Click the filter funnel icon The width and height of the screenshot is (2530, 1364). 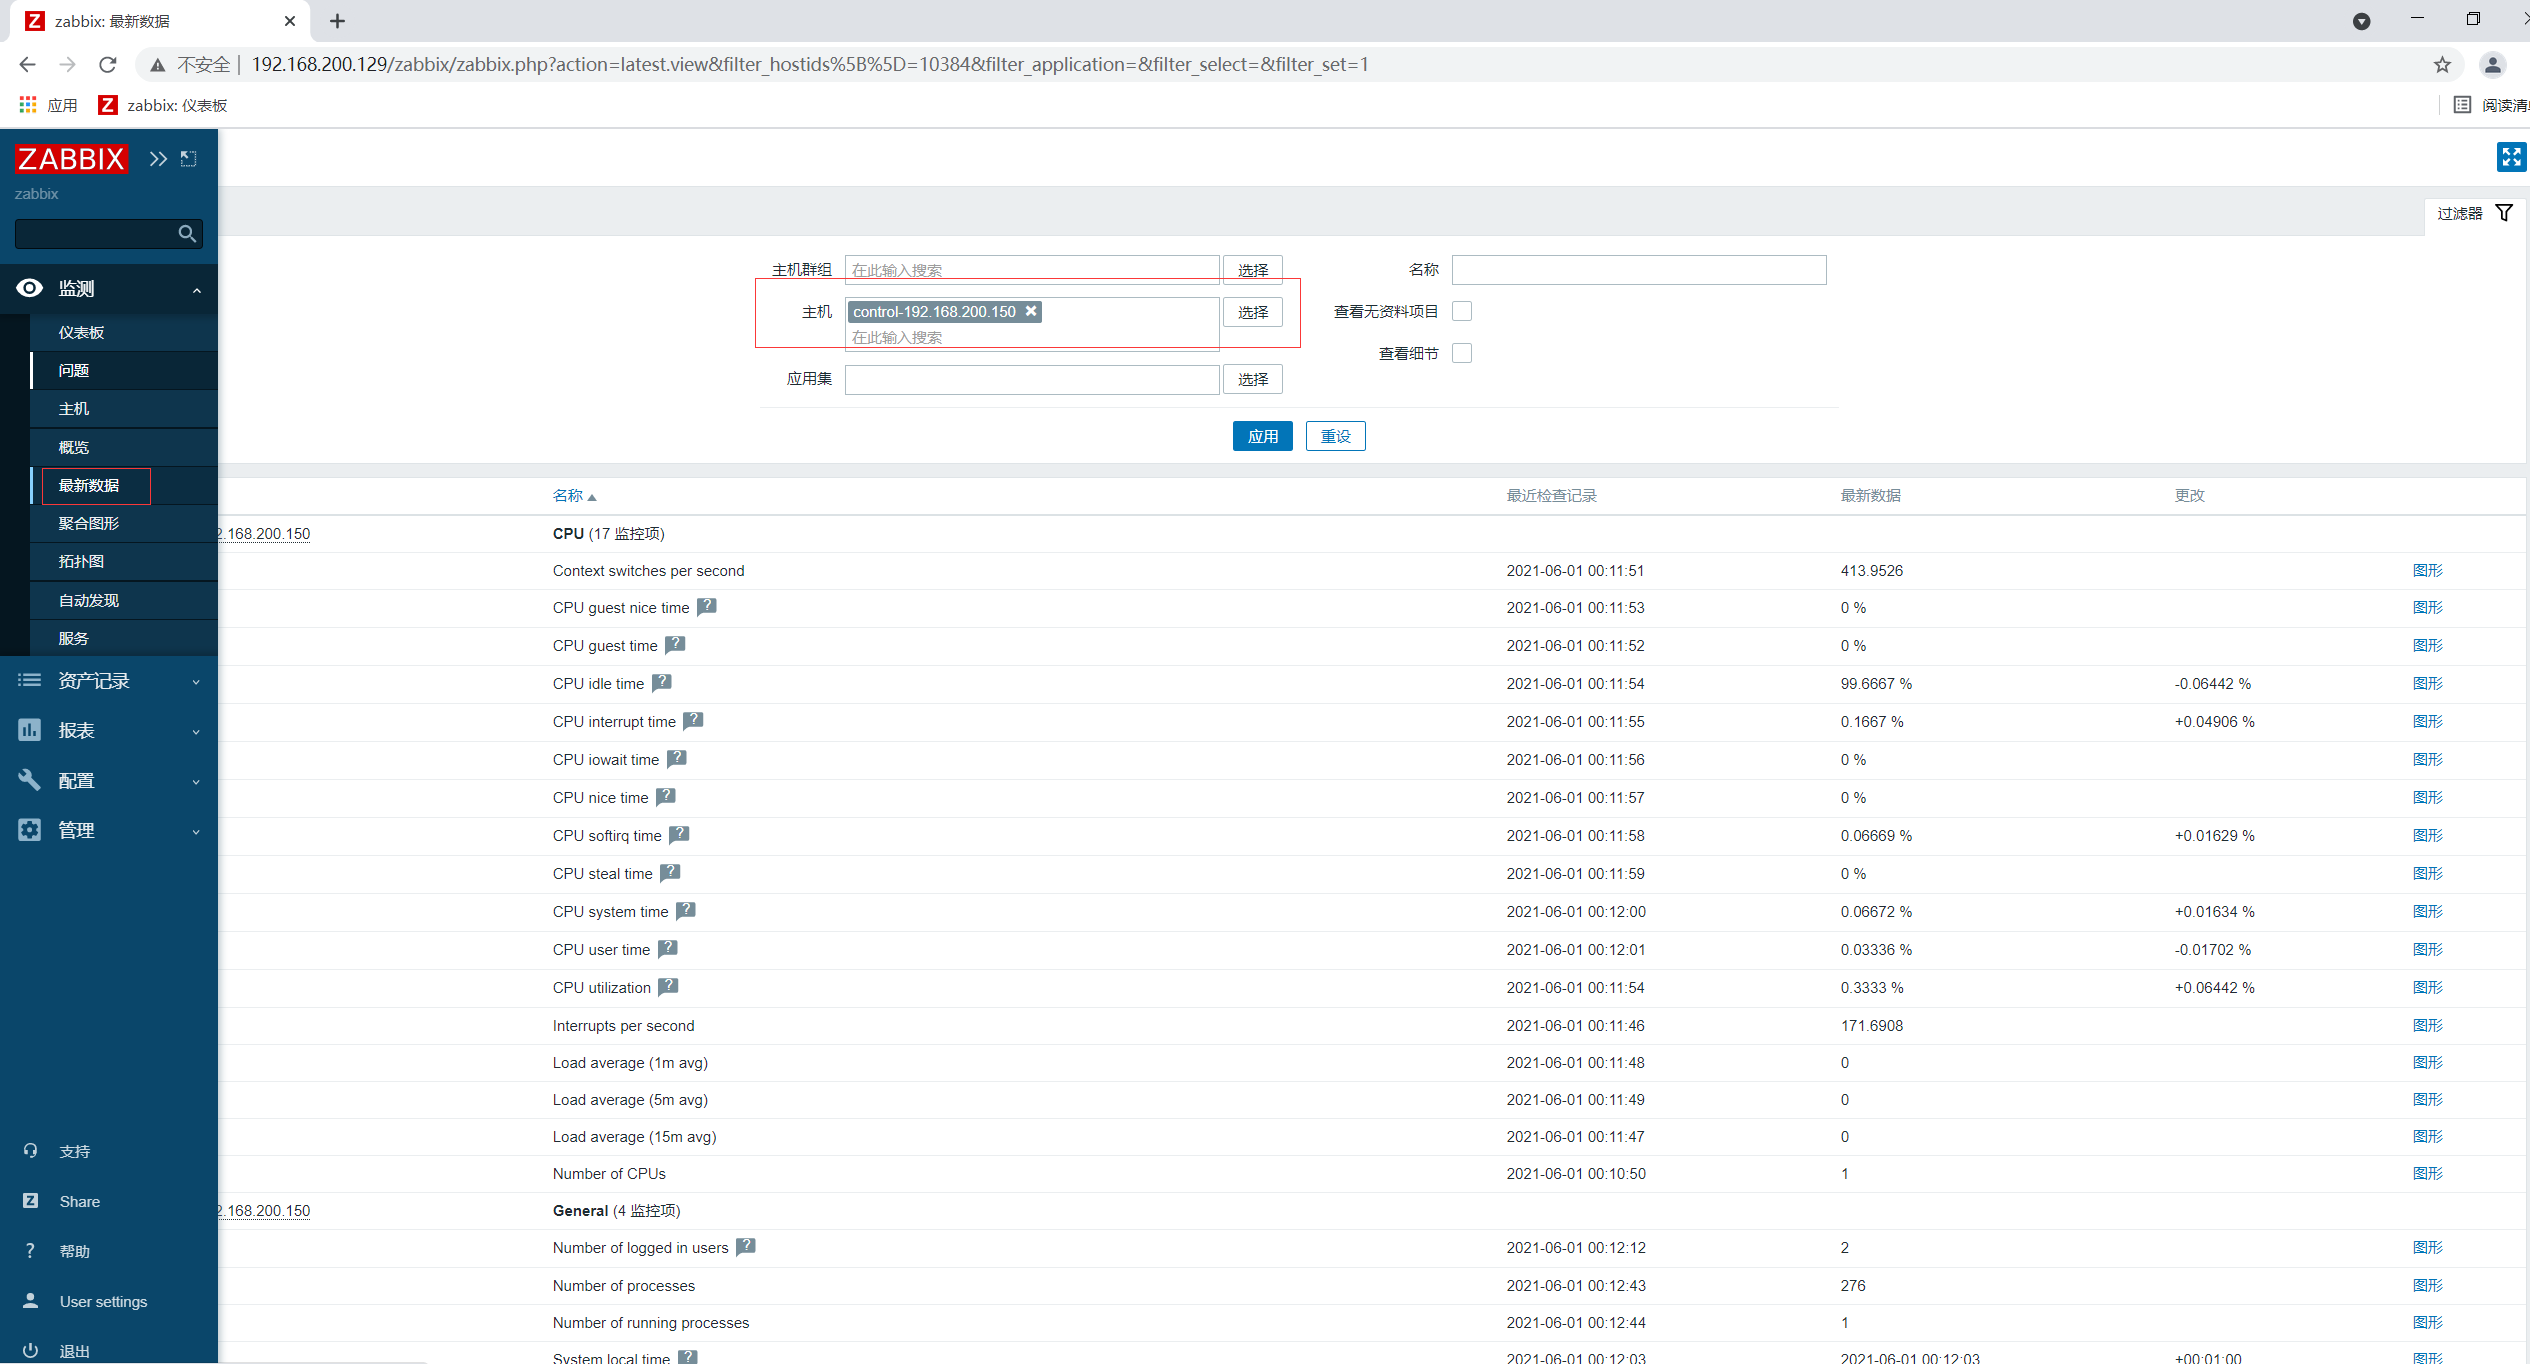pyautogui.click(x=2504, y=213)
